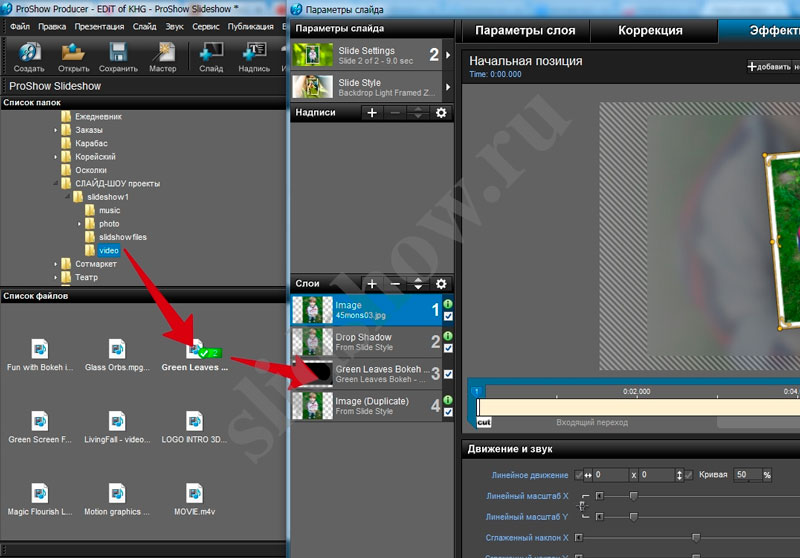Click keyframe marker 1 on the timeline
800x558 pixels.
click(x=477, y=391)
